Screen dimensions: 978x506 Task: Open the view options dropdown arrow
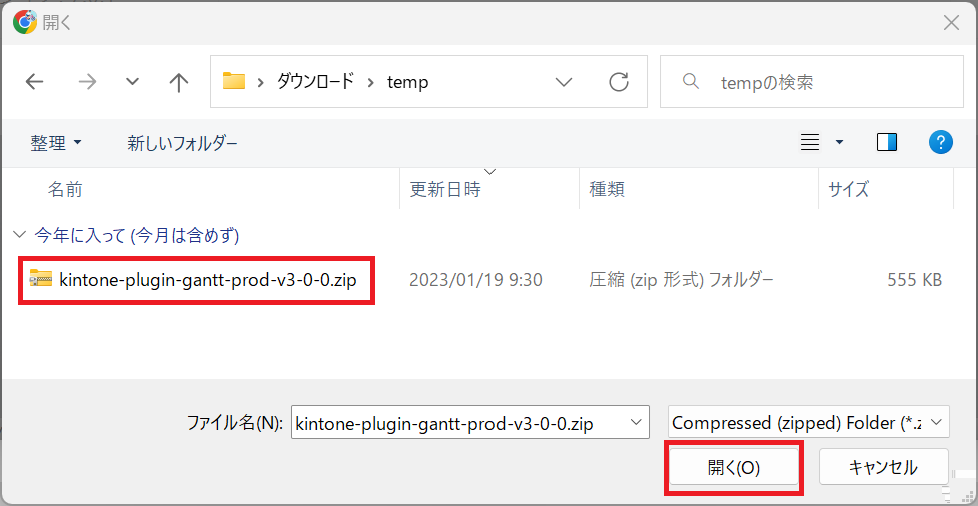click(x=839, y=143)
